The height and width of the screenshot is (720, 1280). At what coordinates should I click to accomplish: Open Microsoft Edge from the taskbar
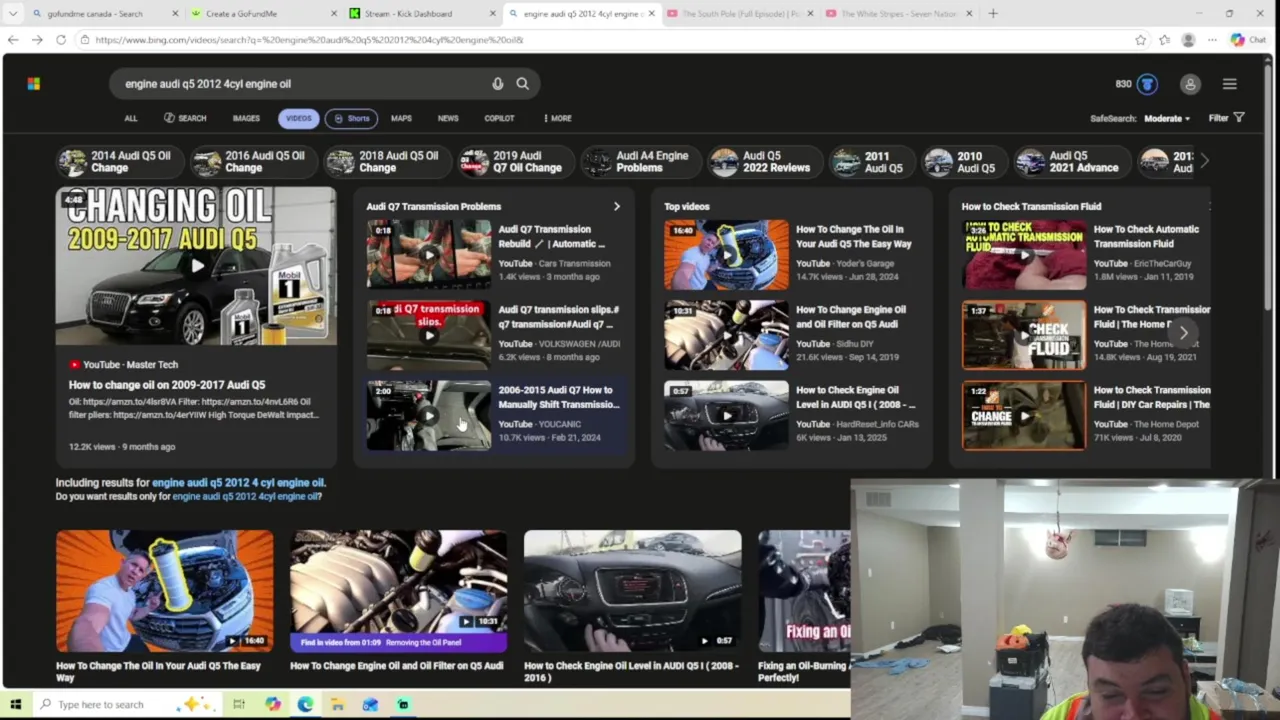coord(305,705)
